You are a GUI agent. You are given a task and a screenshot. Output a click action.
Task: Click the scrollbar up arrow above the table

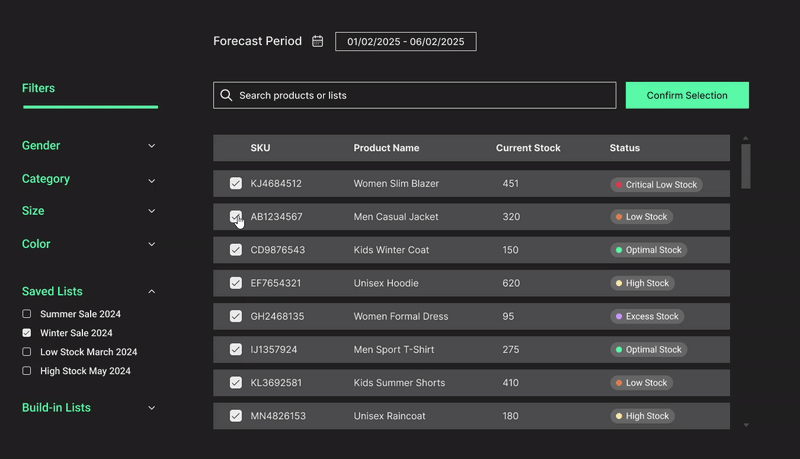pyautogui.click(x=746, y=139)
